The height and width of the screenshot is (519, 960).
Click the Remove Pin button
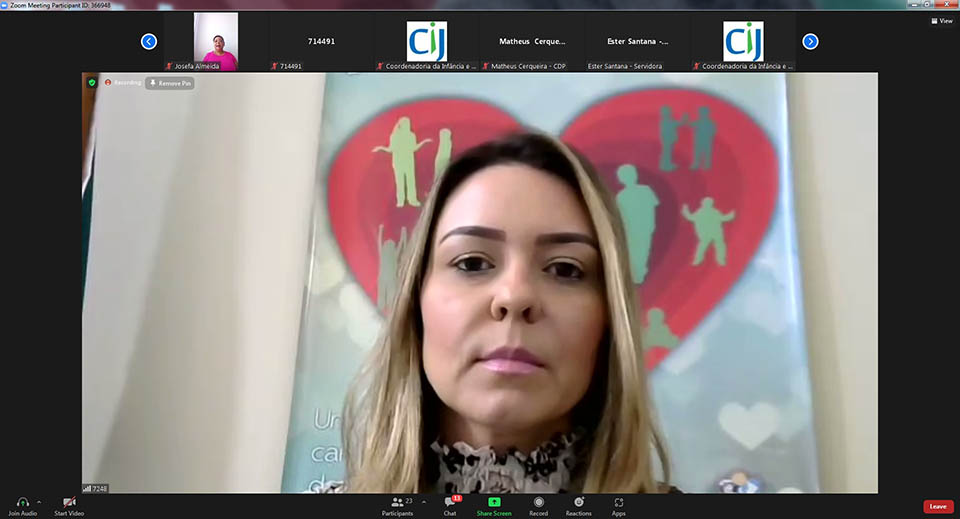click(170, 83)
